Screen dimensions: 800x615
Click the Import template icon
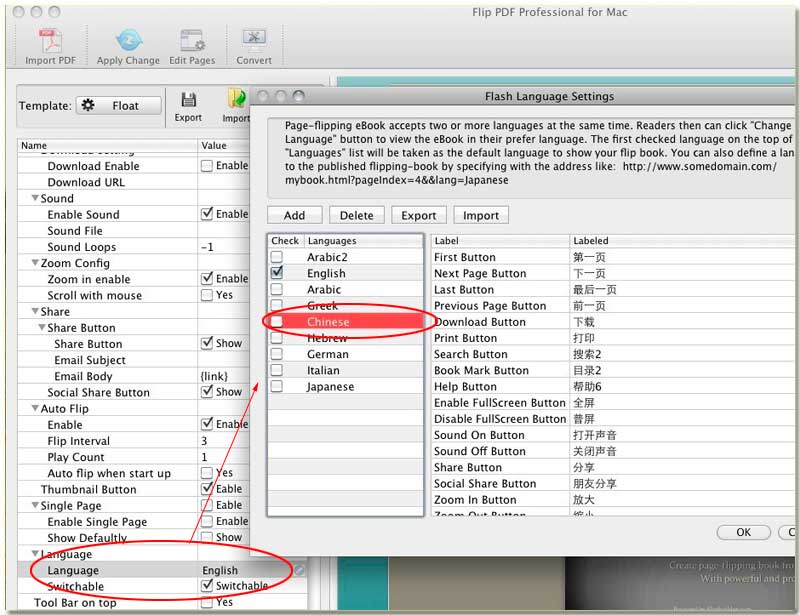coord(236,99)
